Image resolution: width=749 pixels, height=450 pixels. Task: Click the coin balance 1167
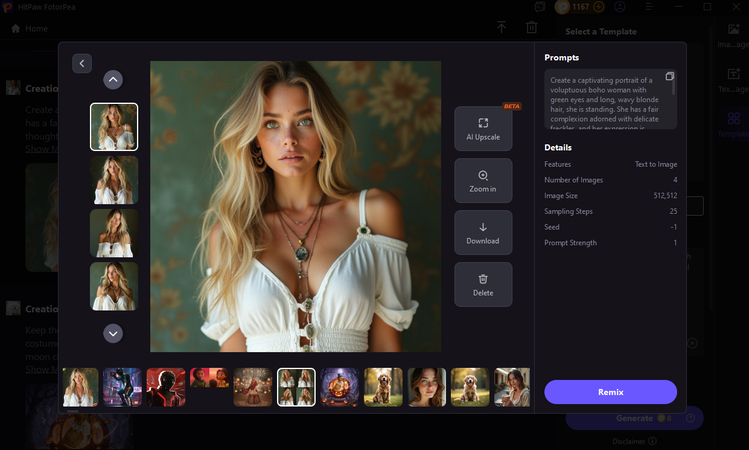pos(580,7)
